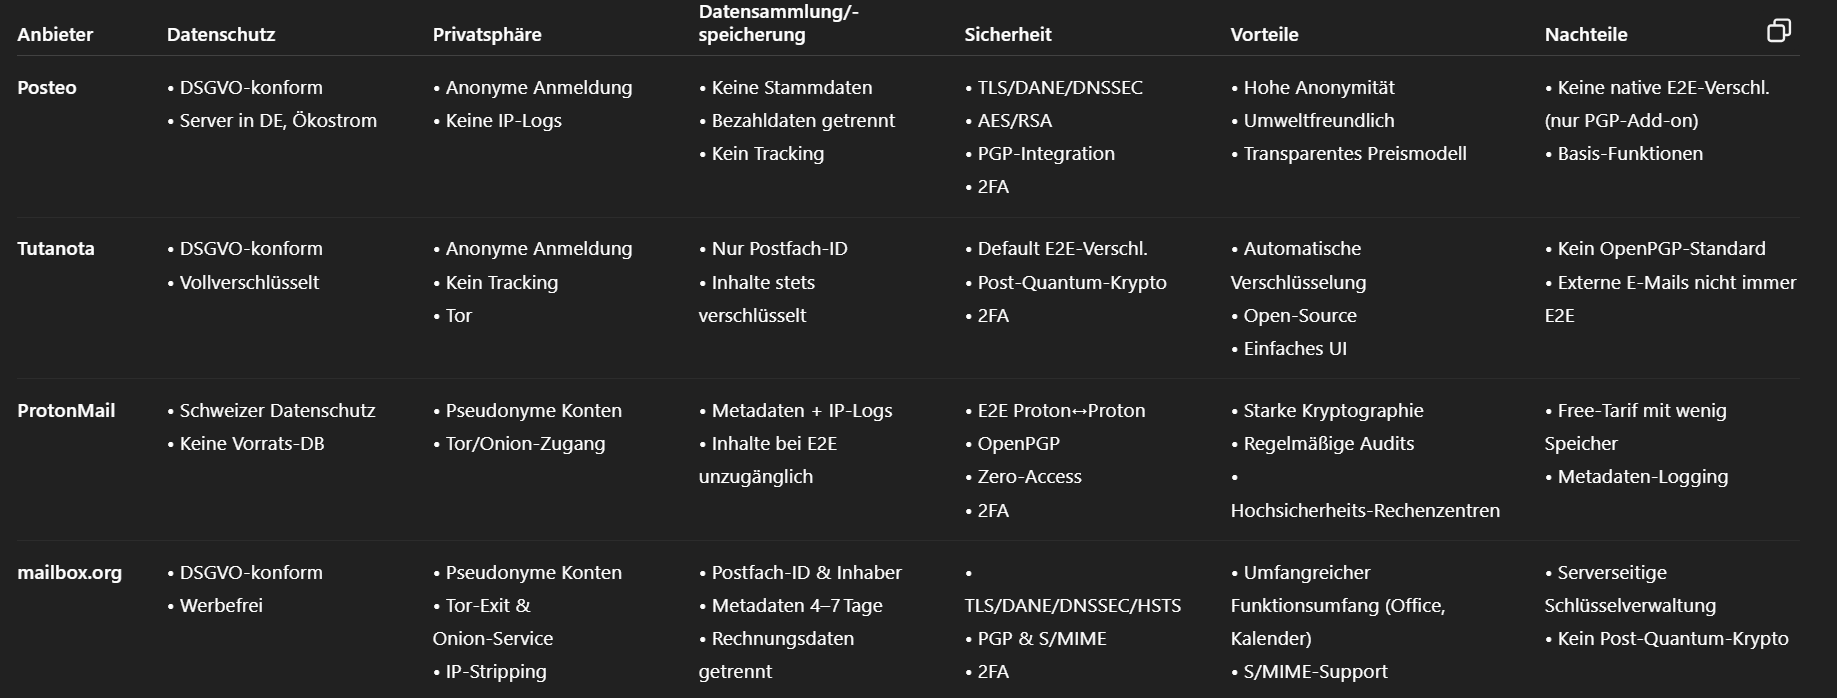
Task: Click the Anbieter column header
Action: [55, 34]
